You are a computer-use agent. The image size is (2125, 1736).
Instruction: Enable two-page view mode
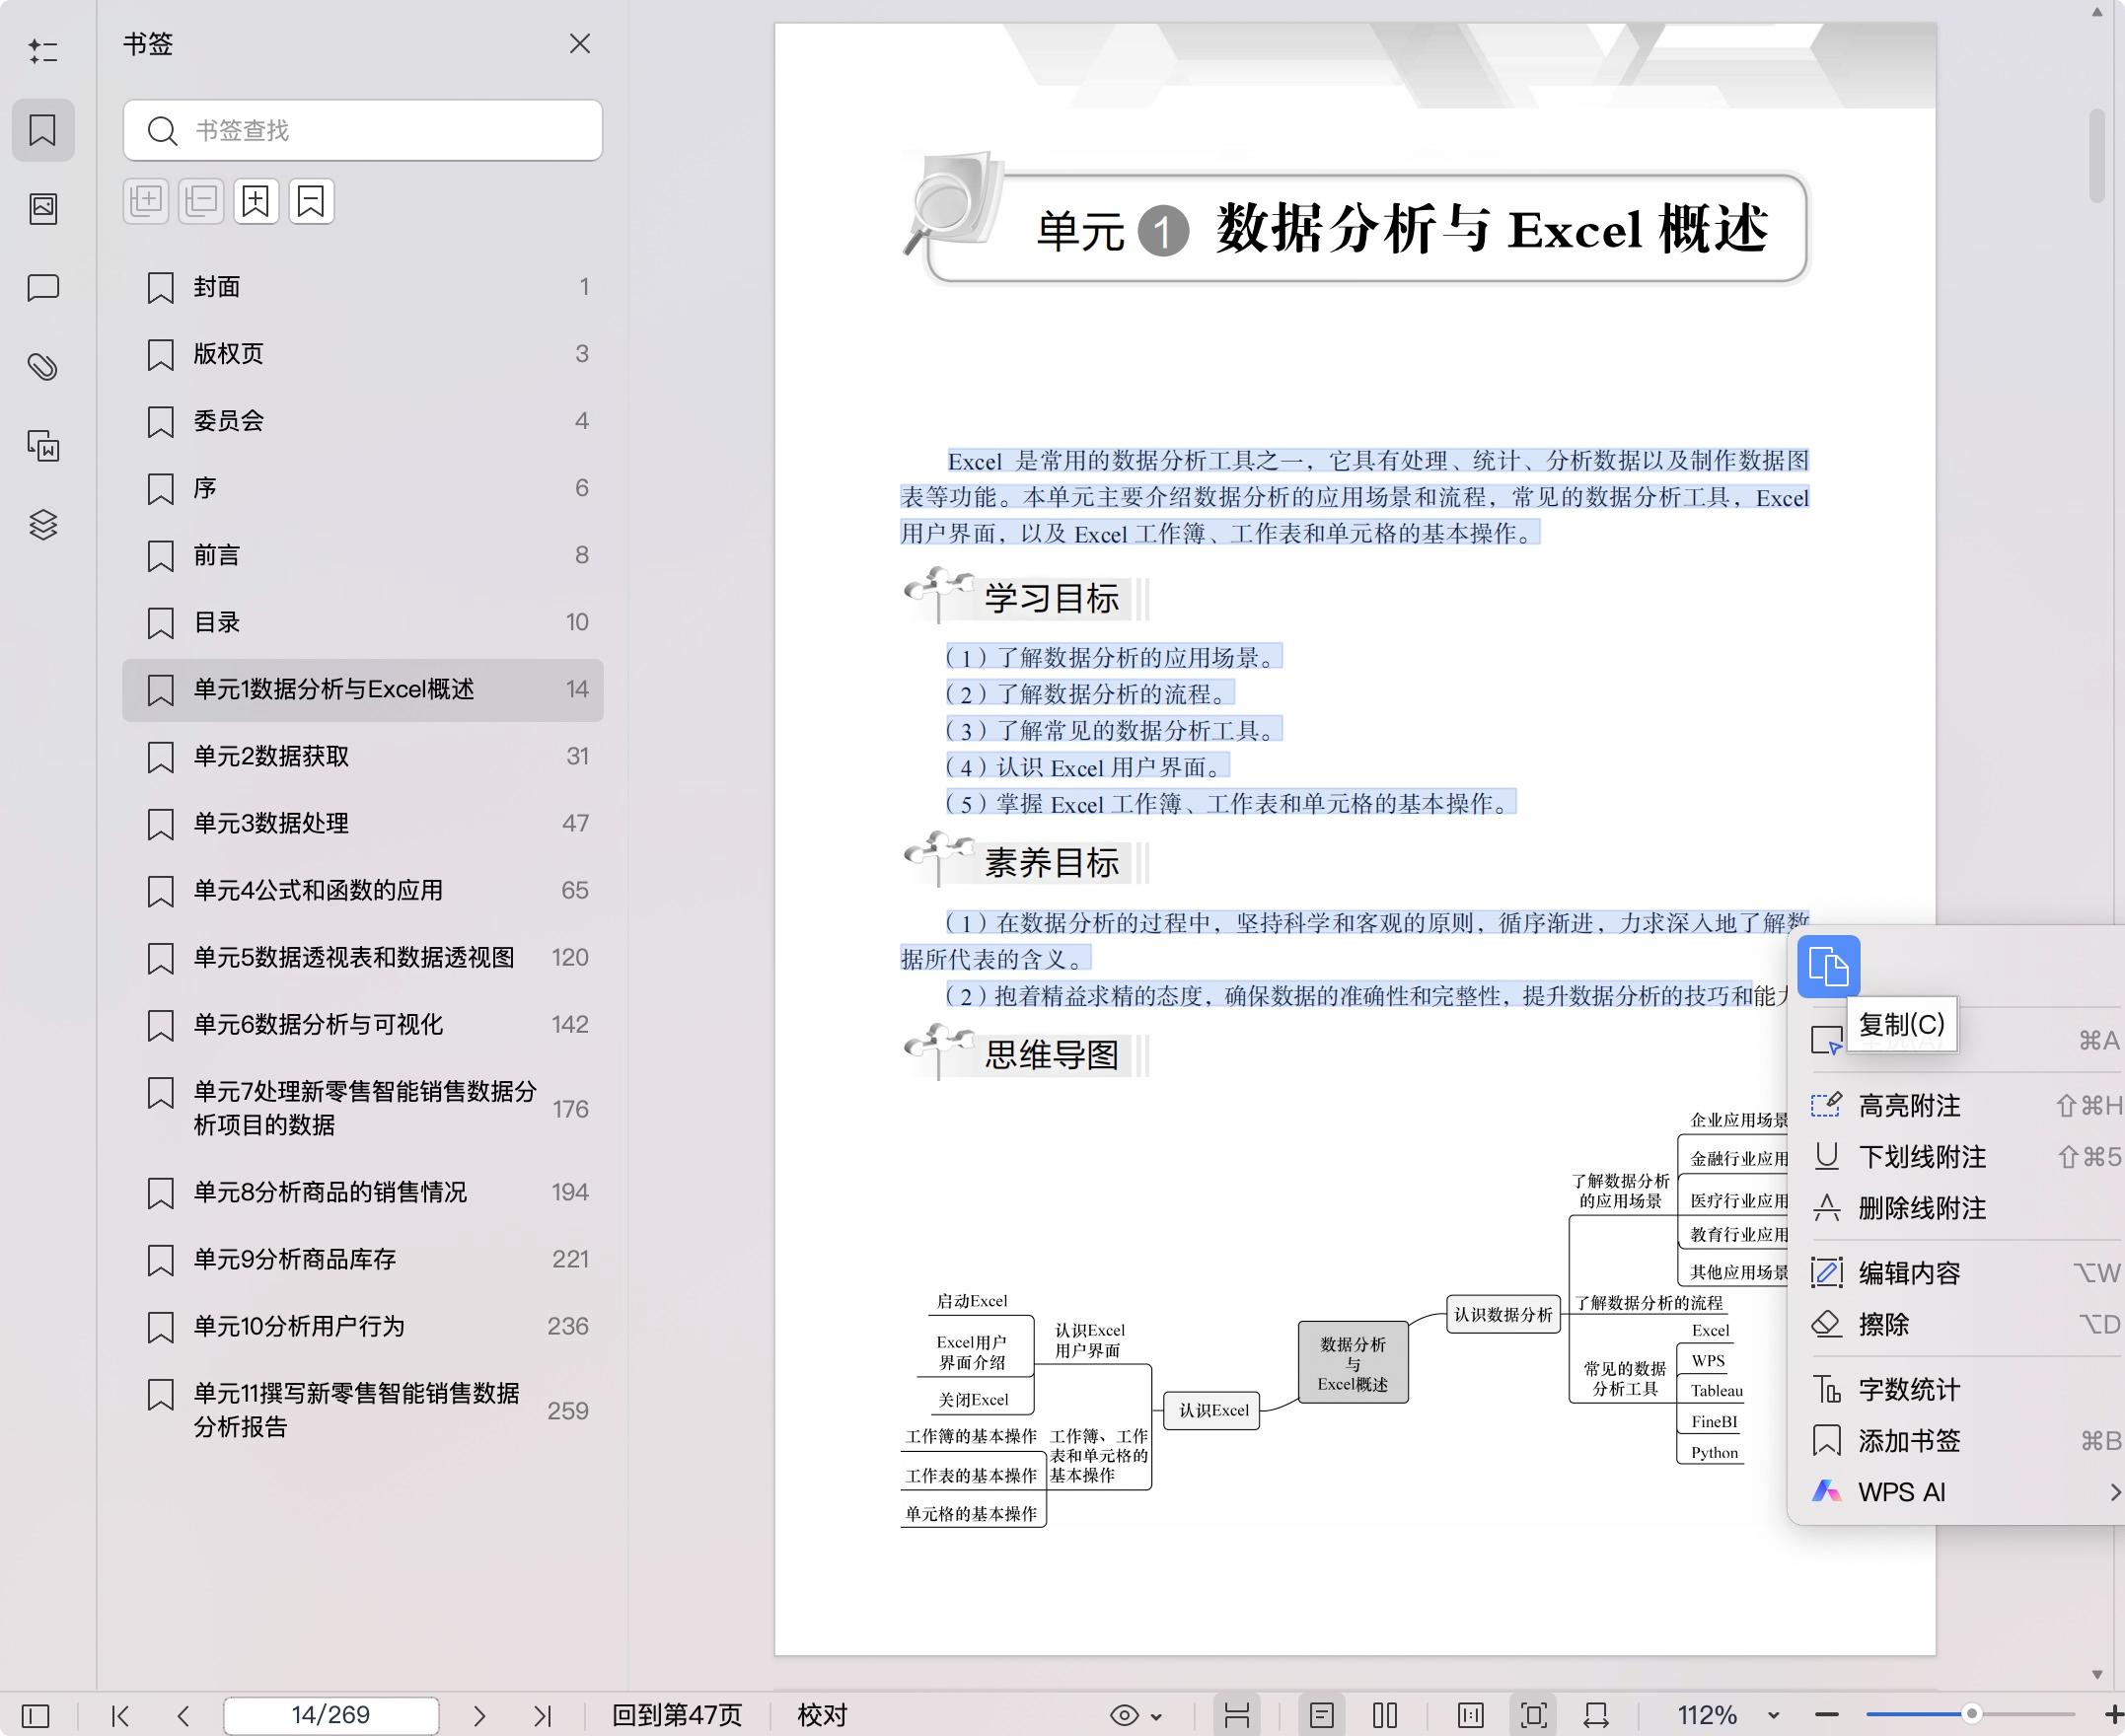[1385, 1716]
